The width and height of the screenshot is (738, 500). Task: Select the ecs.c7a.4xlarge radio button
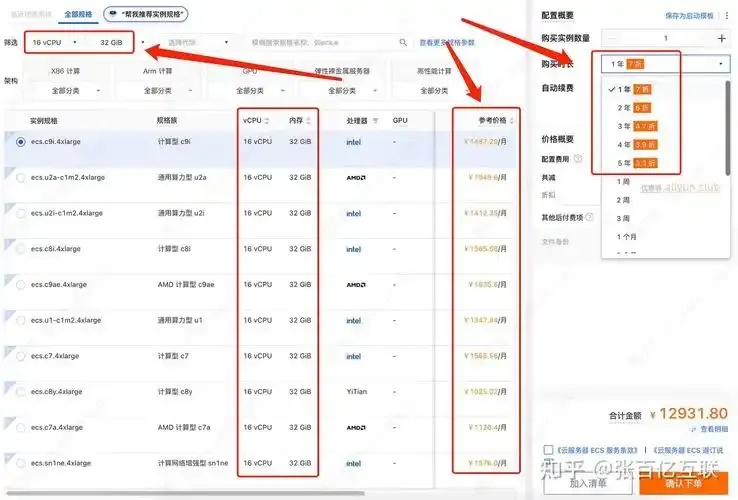coord(21,428)
